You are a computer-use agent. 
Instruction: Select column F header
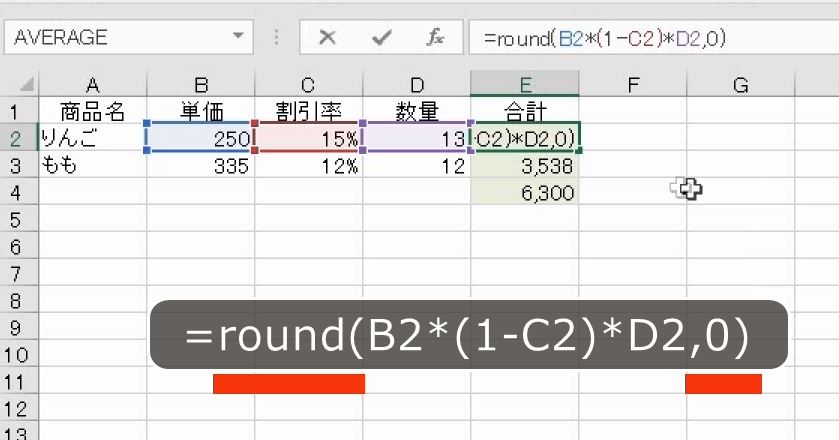point(633,85)
